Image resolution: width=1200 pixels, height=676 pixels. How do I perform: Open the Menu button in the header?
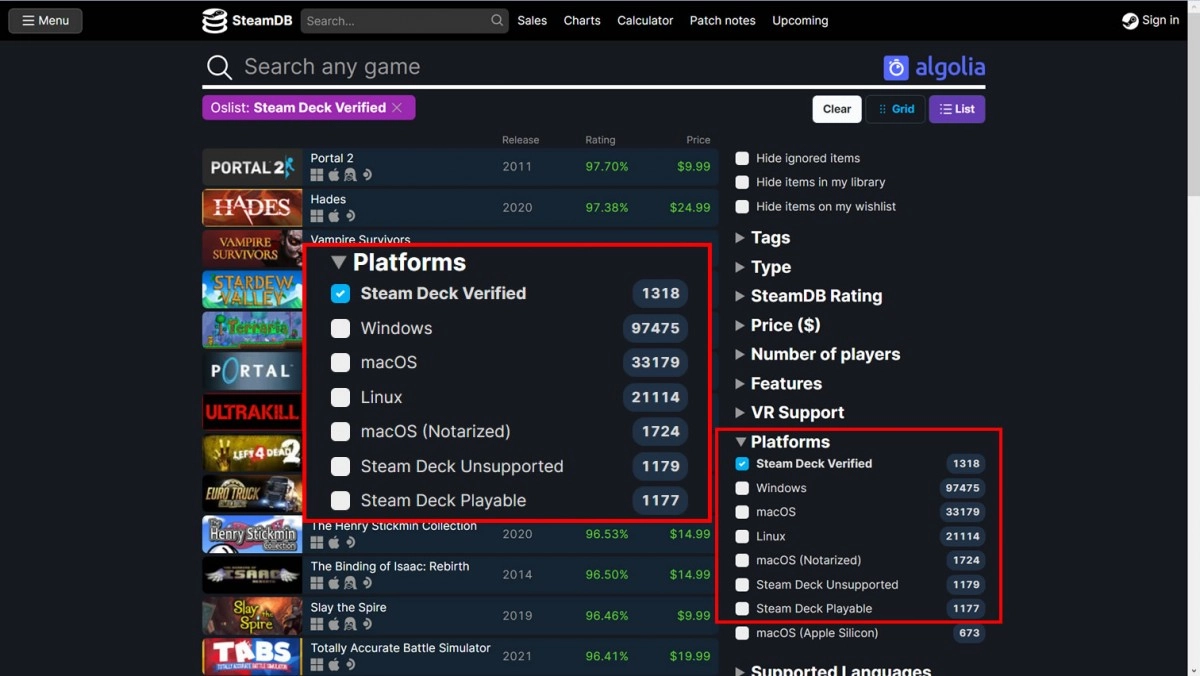46,20
